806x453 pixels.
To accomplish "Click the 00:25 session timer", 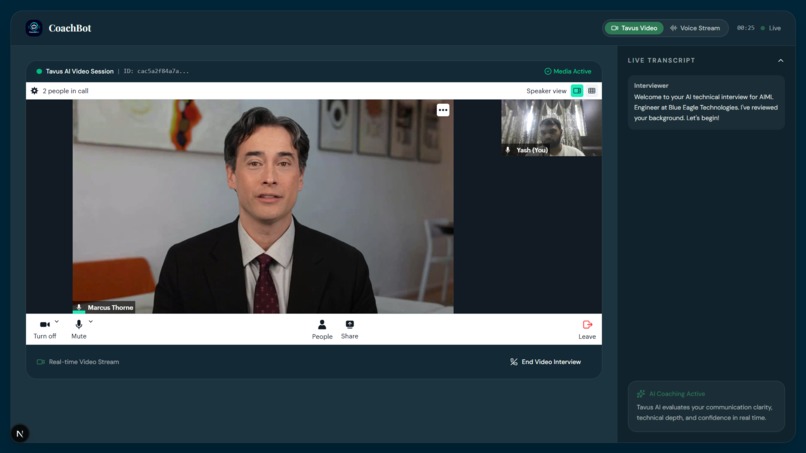I will 745,28.
